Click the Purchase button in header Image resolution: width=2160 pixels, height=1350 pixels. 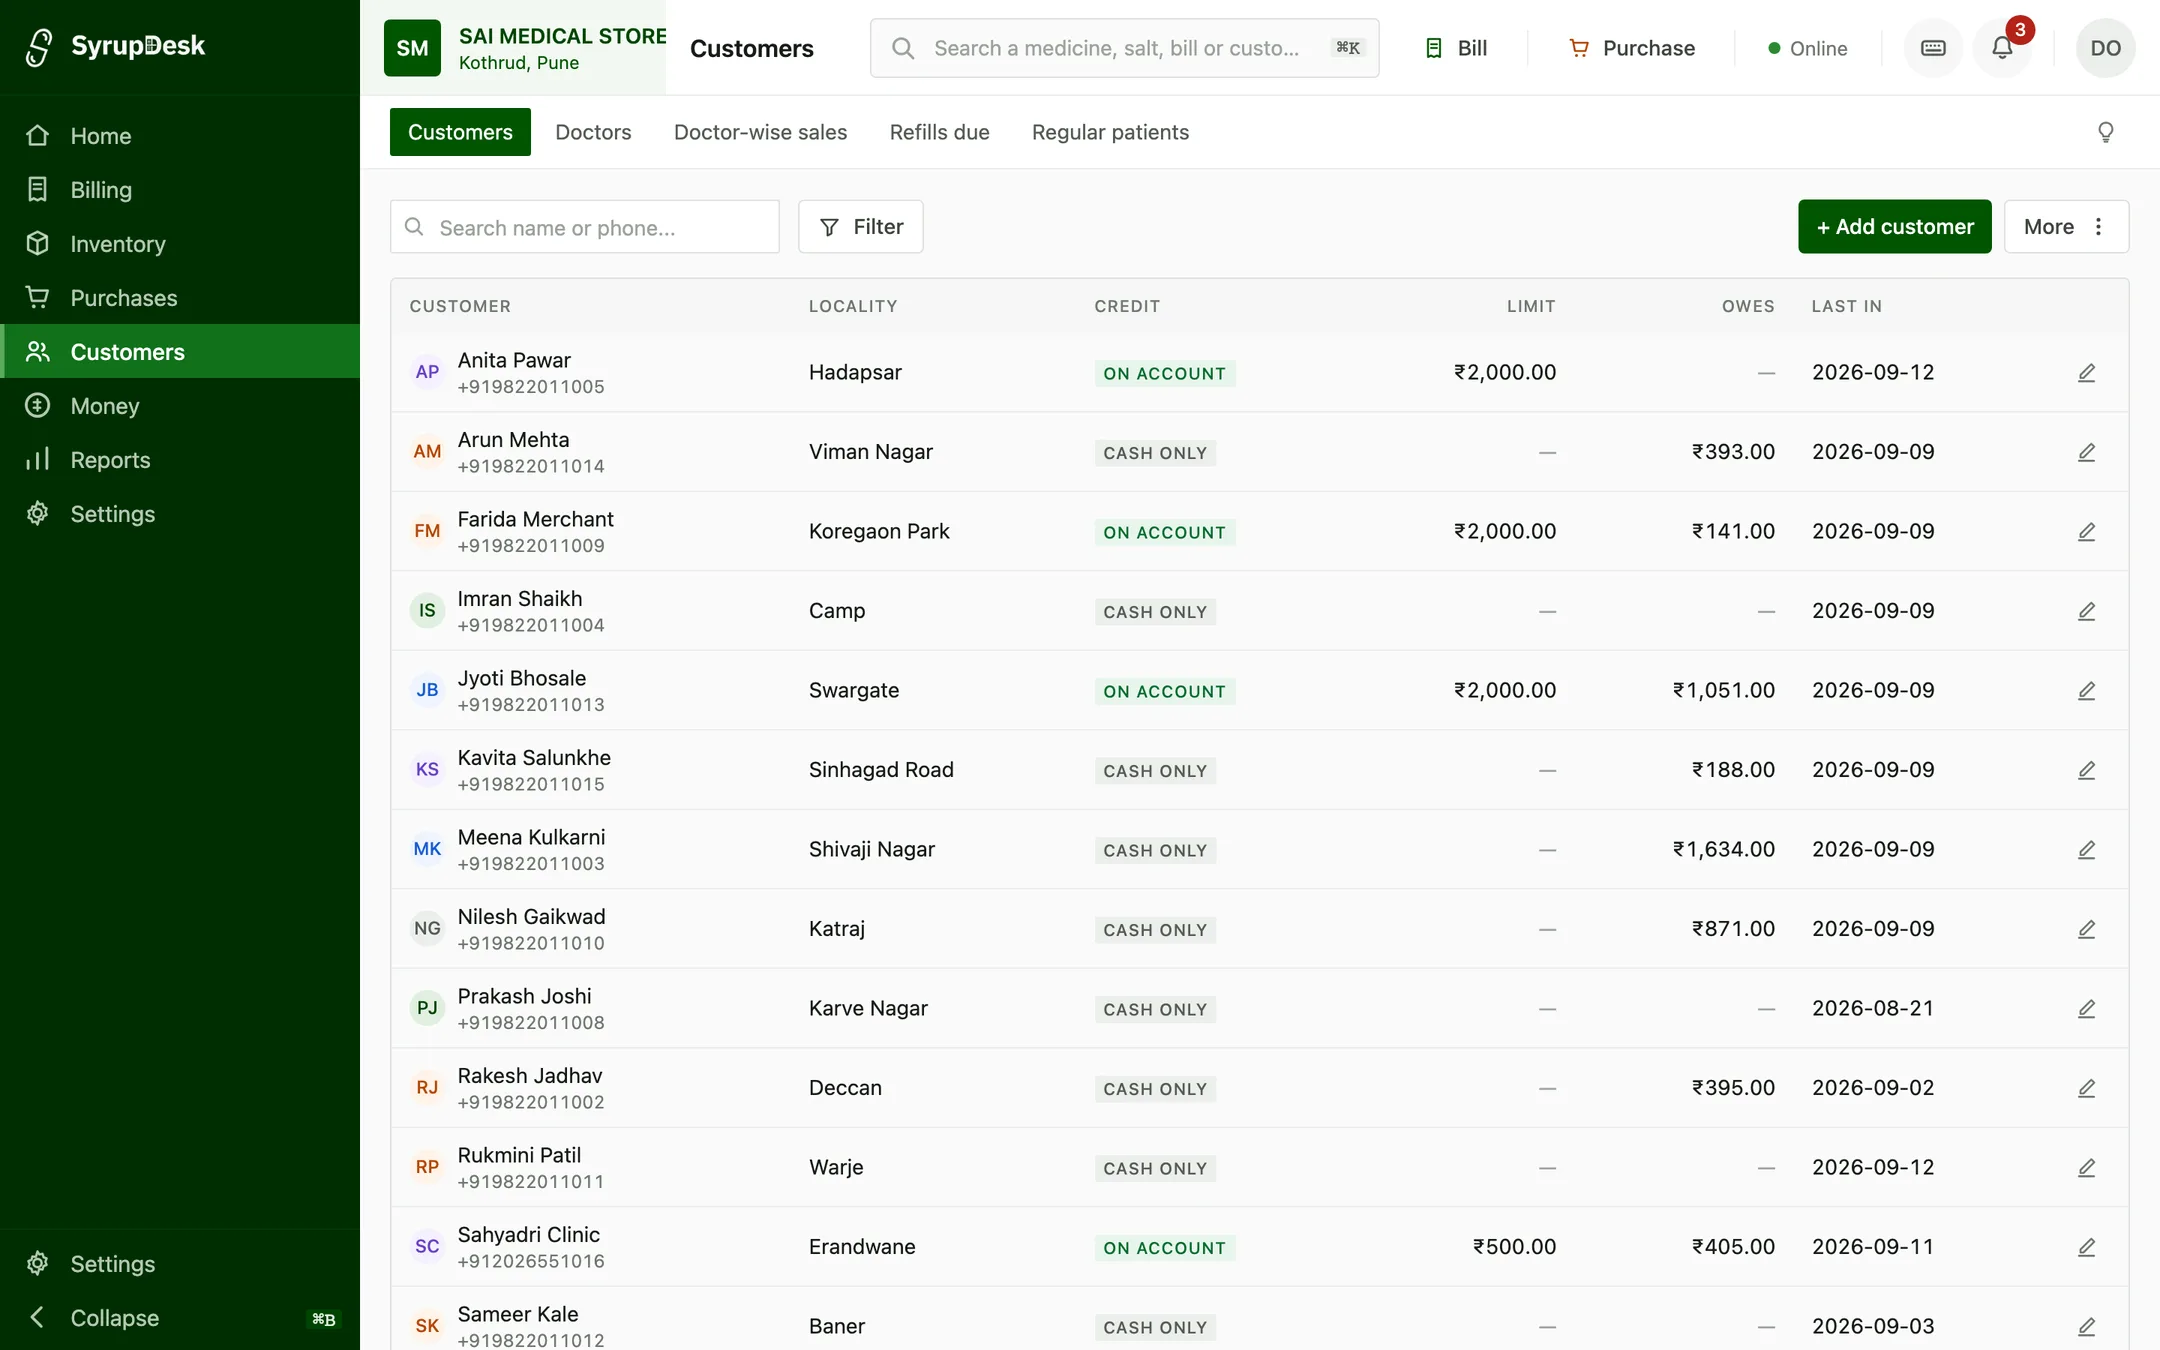(1632, 48)
